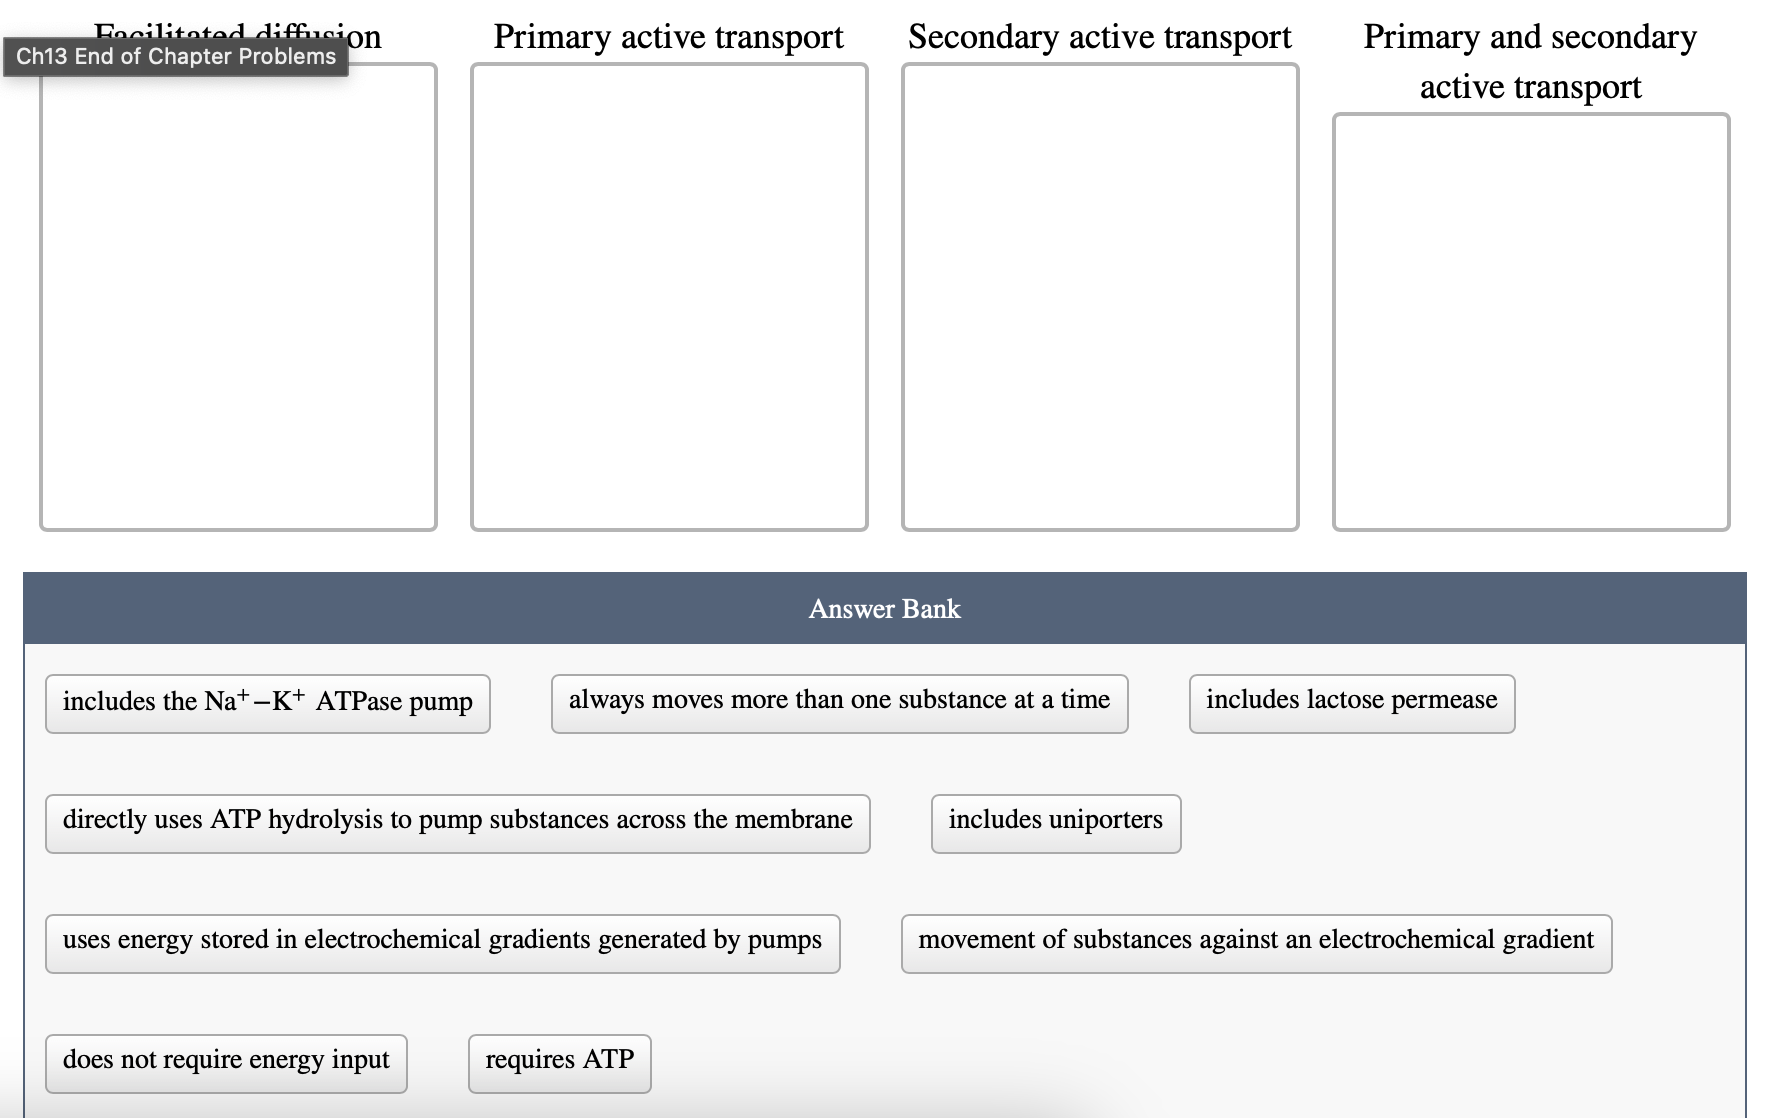Click the Primary active transport column heading

pos(669,36)
